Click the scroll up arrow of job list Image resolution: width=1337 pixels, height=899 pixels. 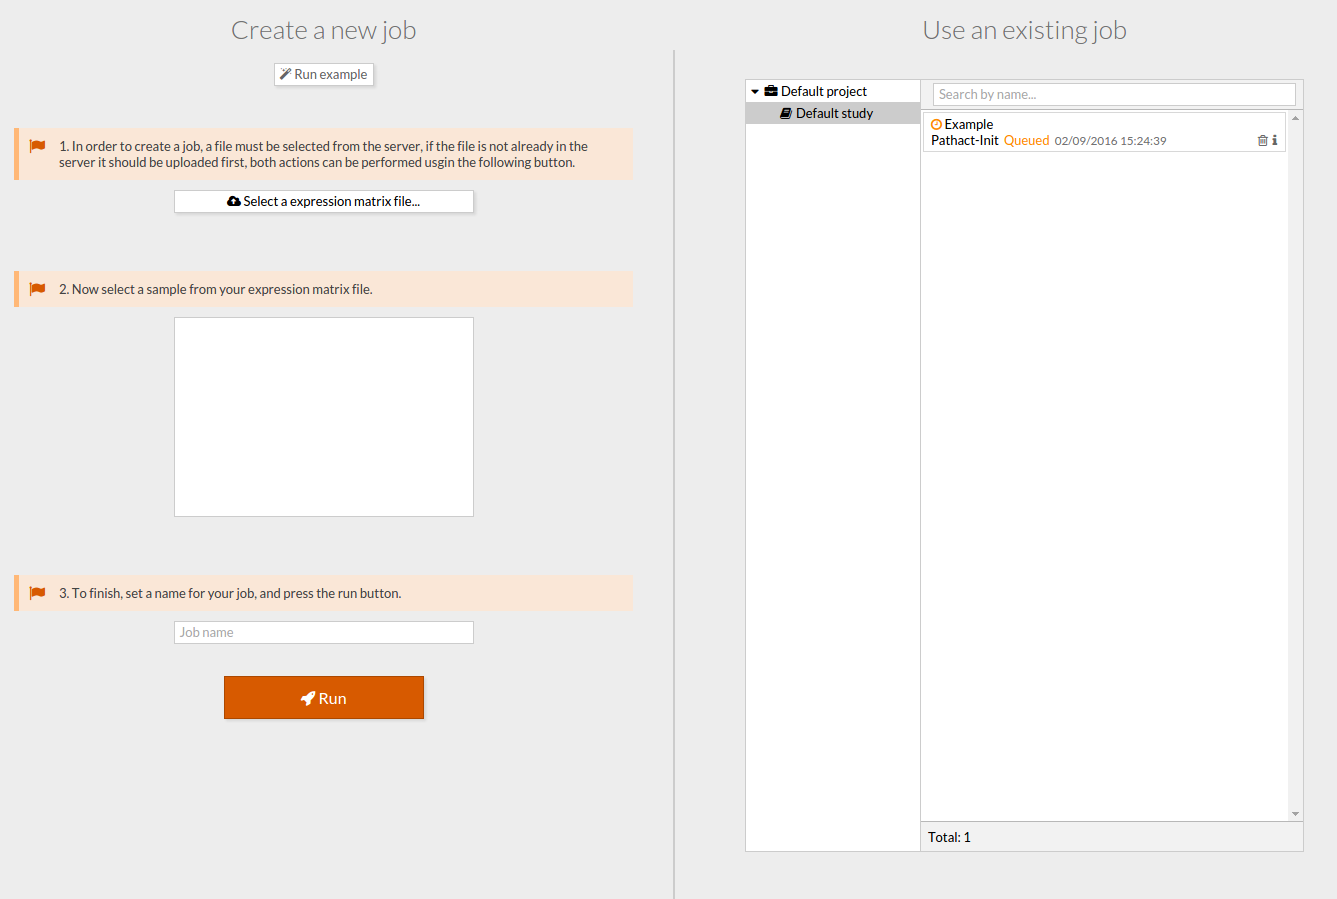coord(1296,118)
